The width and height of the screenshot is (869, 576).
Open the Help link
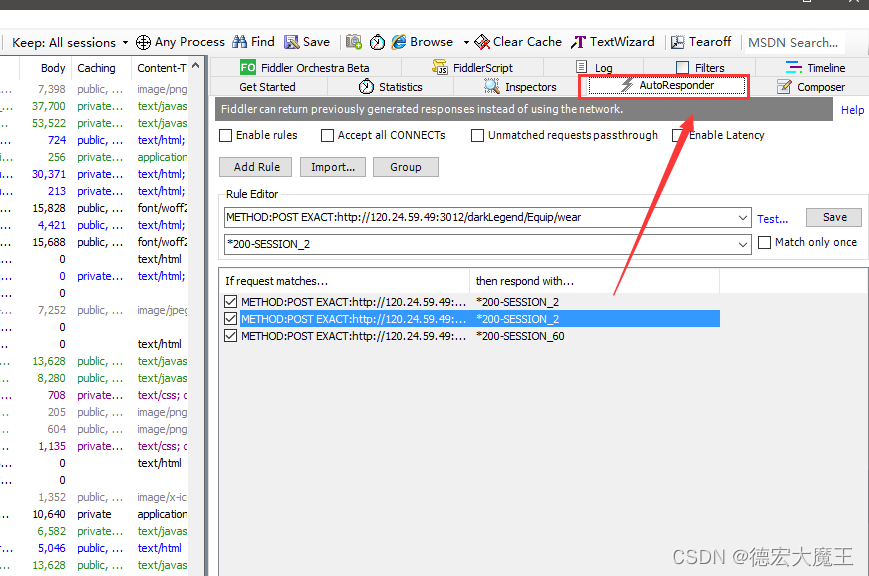click(x=852, y=110)
